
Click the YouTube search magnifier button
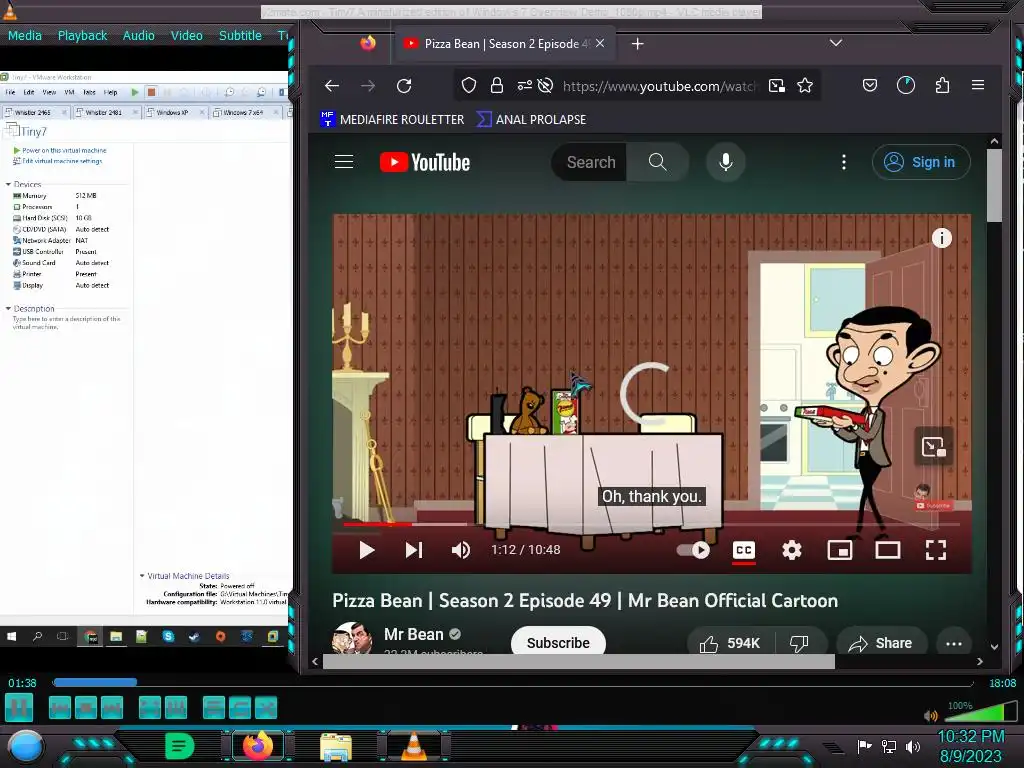coord(658,162)
